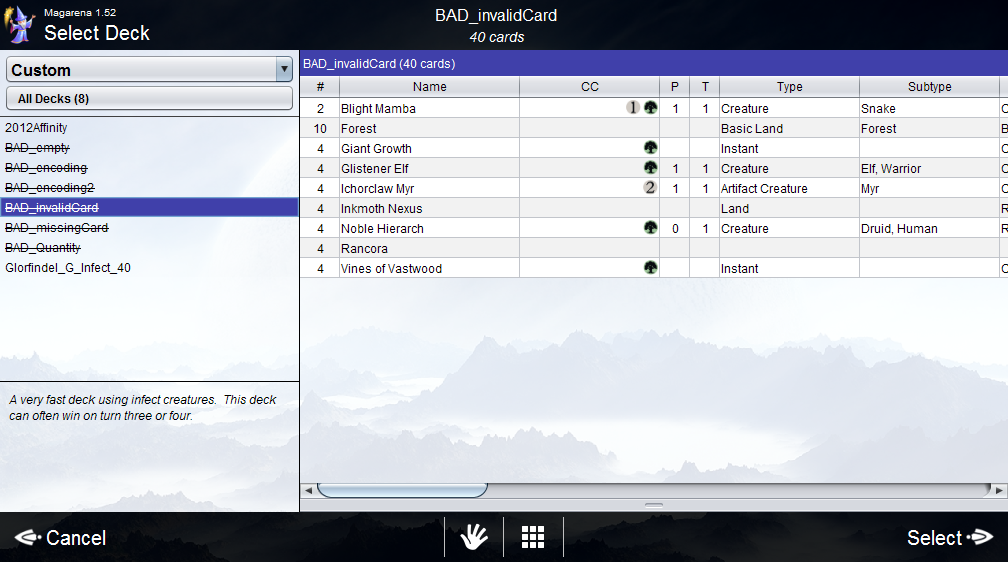This screenshot has height=562, width=1008.
Task: Click the sample hand icon
Action: click(x=474, y=537)
